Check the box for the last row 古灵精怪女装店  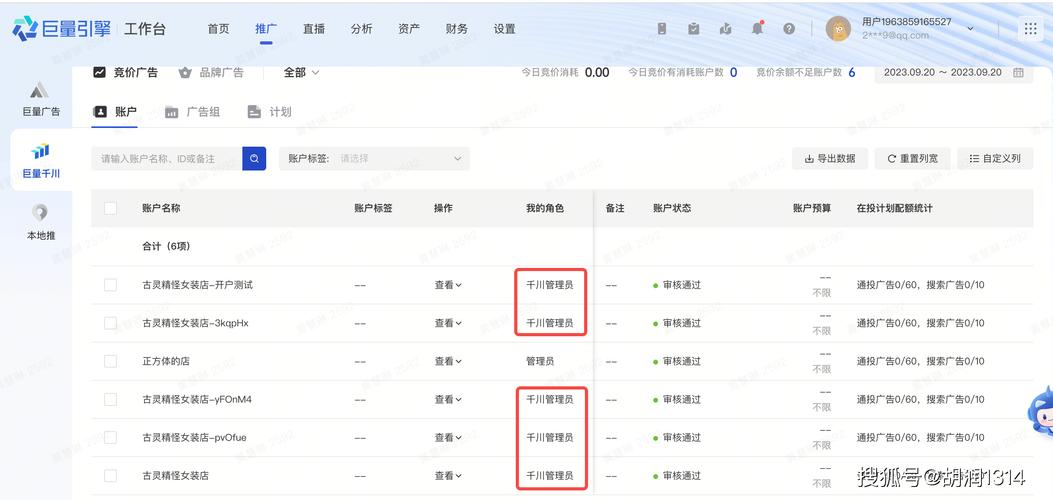coord(110,475)
